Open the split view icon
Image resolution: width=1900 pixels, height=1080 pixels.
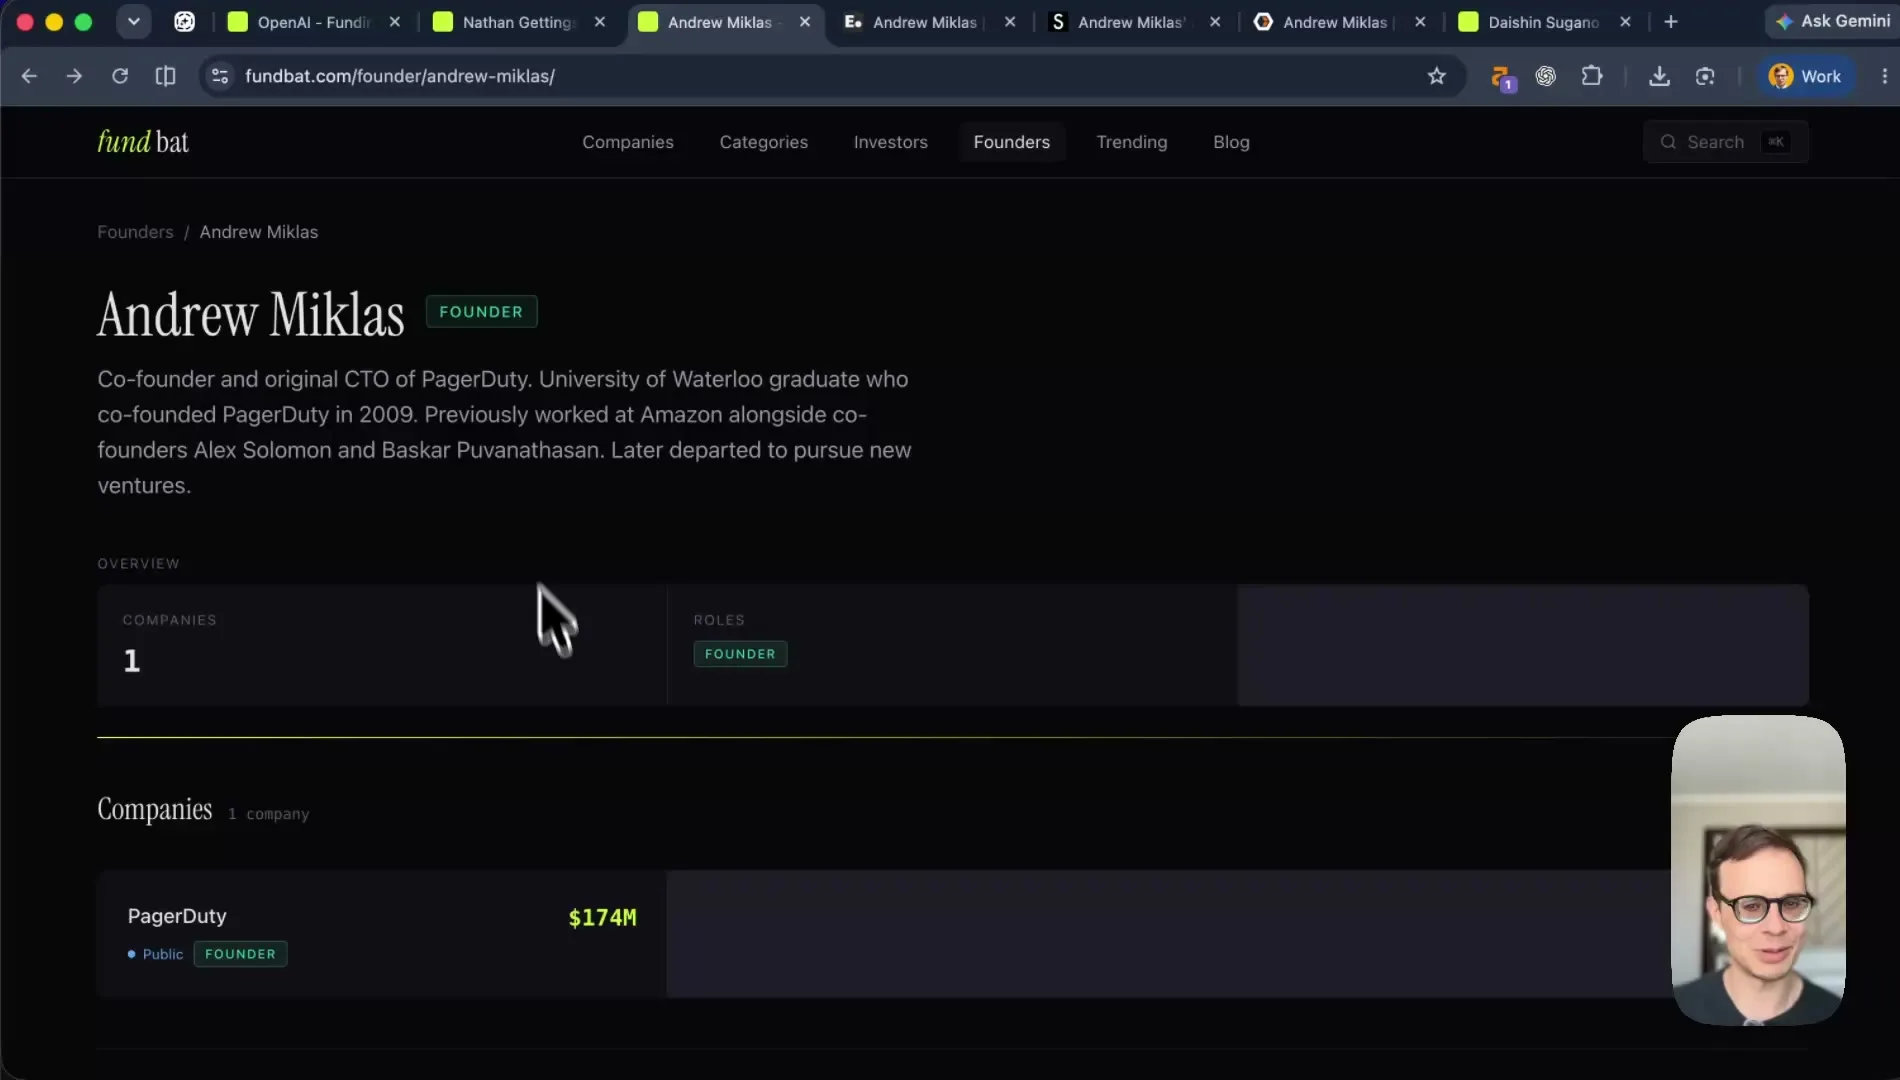(166, 76)
